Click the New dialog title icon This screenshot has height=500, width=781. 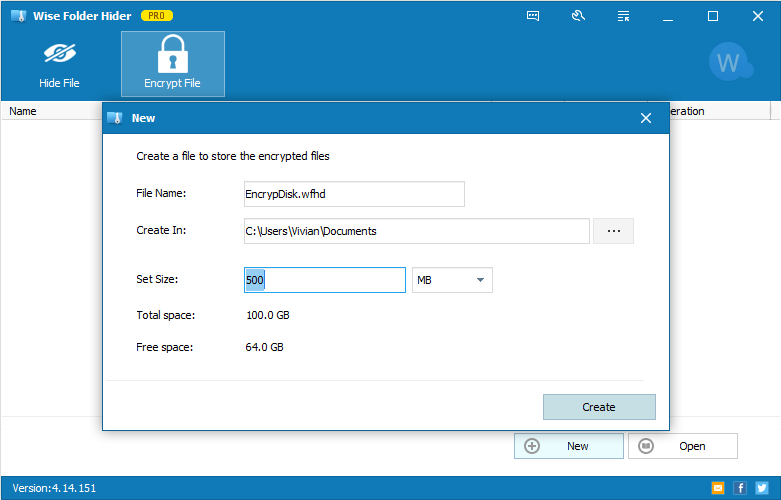coord(115,118)
